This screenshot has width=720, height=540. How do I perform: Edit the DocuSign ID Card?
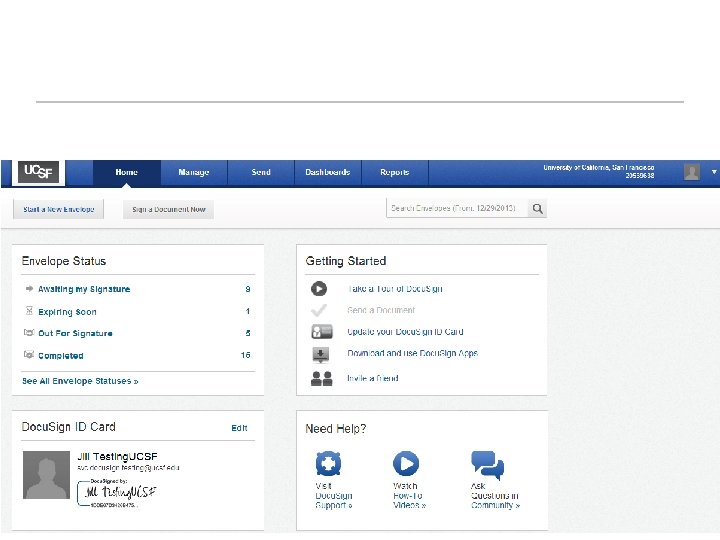tap(239, 428)
